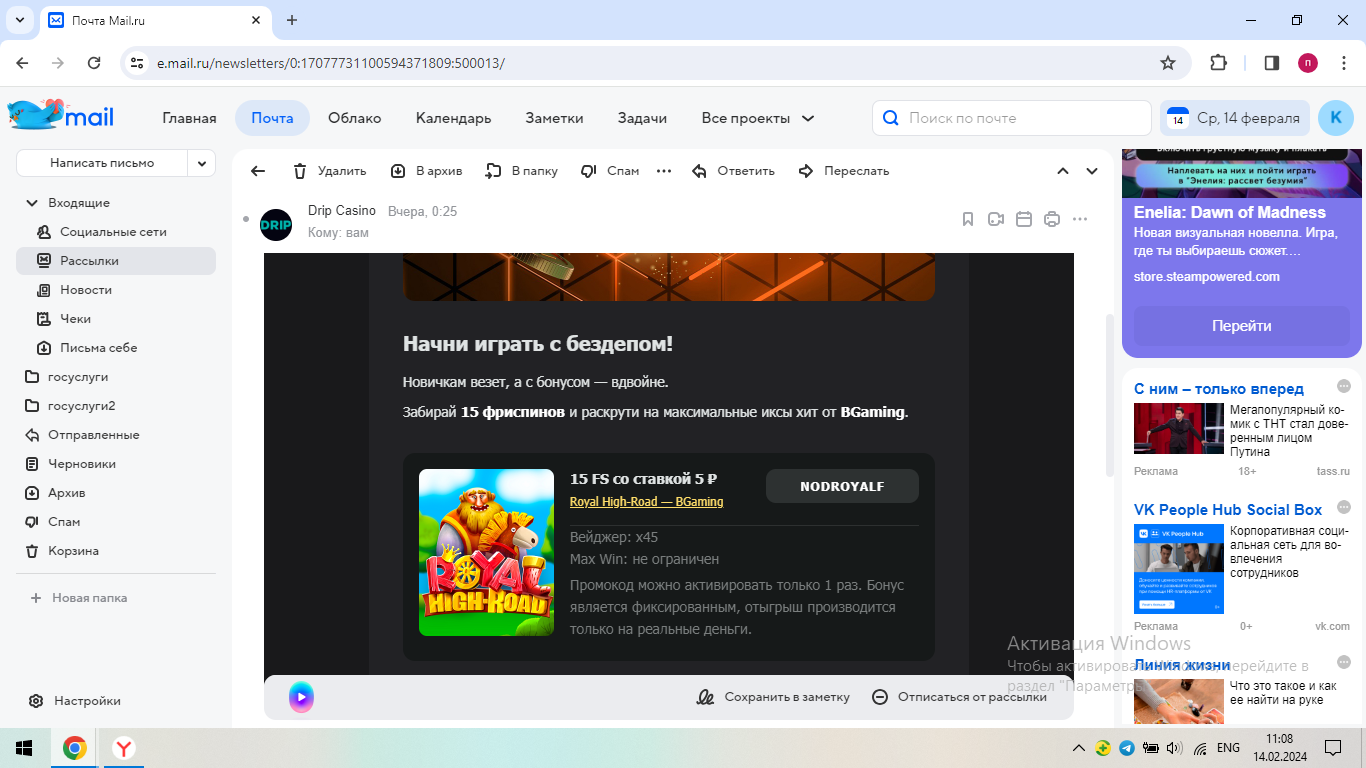Create a folder with Новая папка
The image size is (1366, 768).
click(79, 598)
